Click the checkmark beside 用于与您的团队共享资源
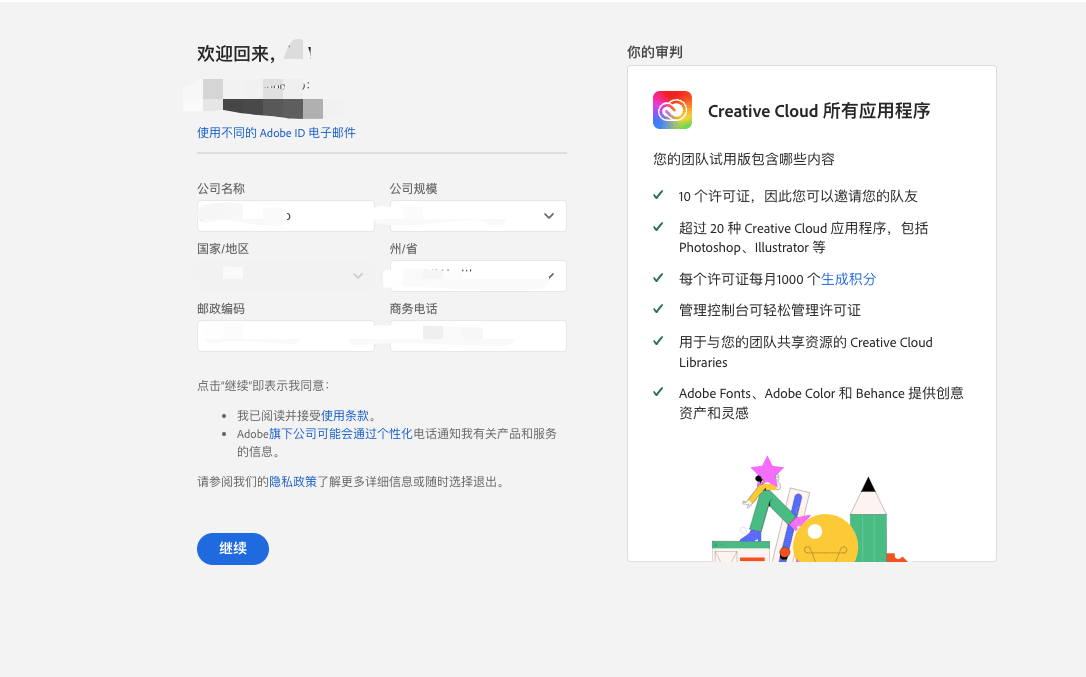Image resolution: width=1086 pixels, height=677 pixels. [659, 341]
